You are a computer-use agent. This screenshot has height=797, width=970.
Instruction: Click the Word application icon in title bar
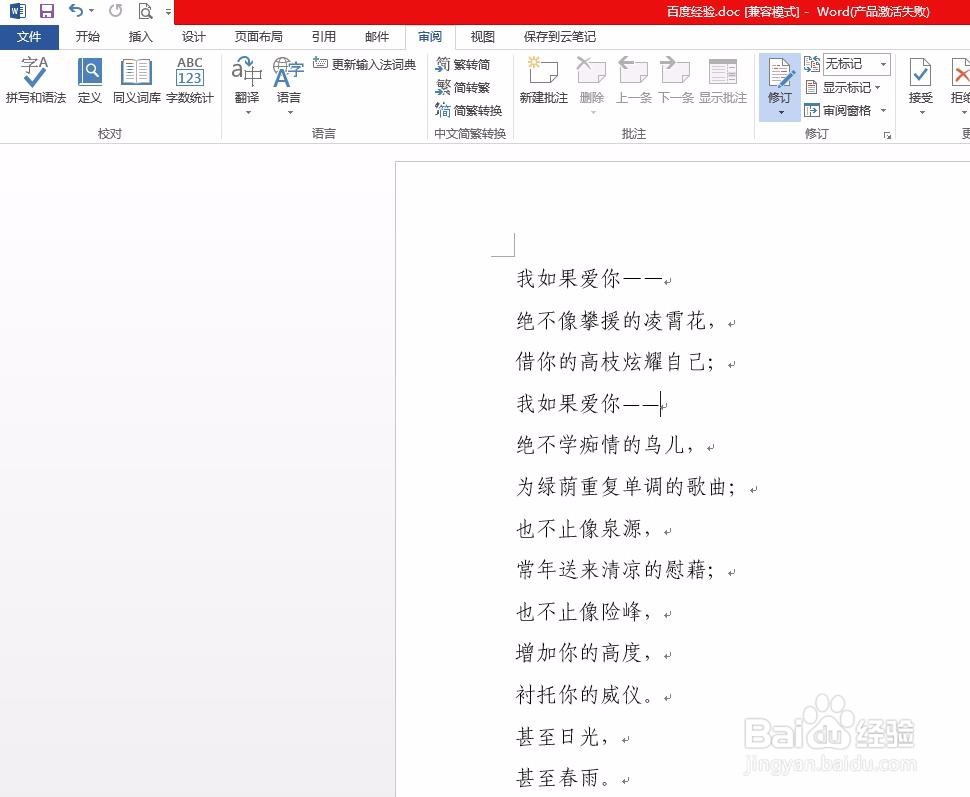coord(18,11)
